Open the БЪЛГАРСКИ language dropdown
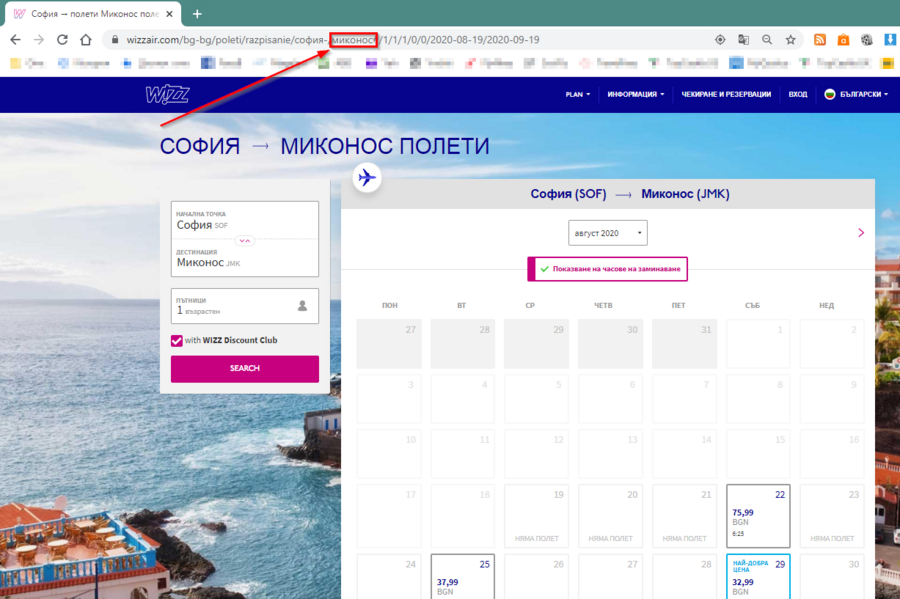Screen dimensions: 900x599 click(856, 95)
